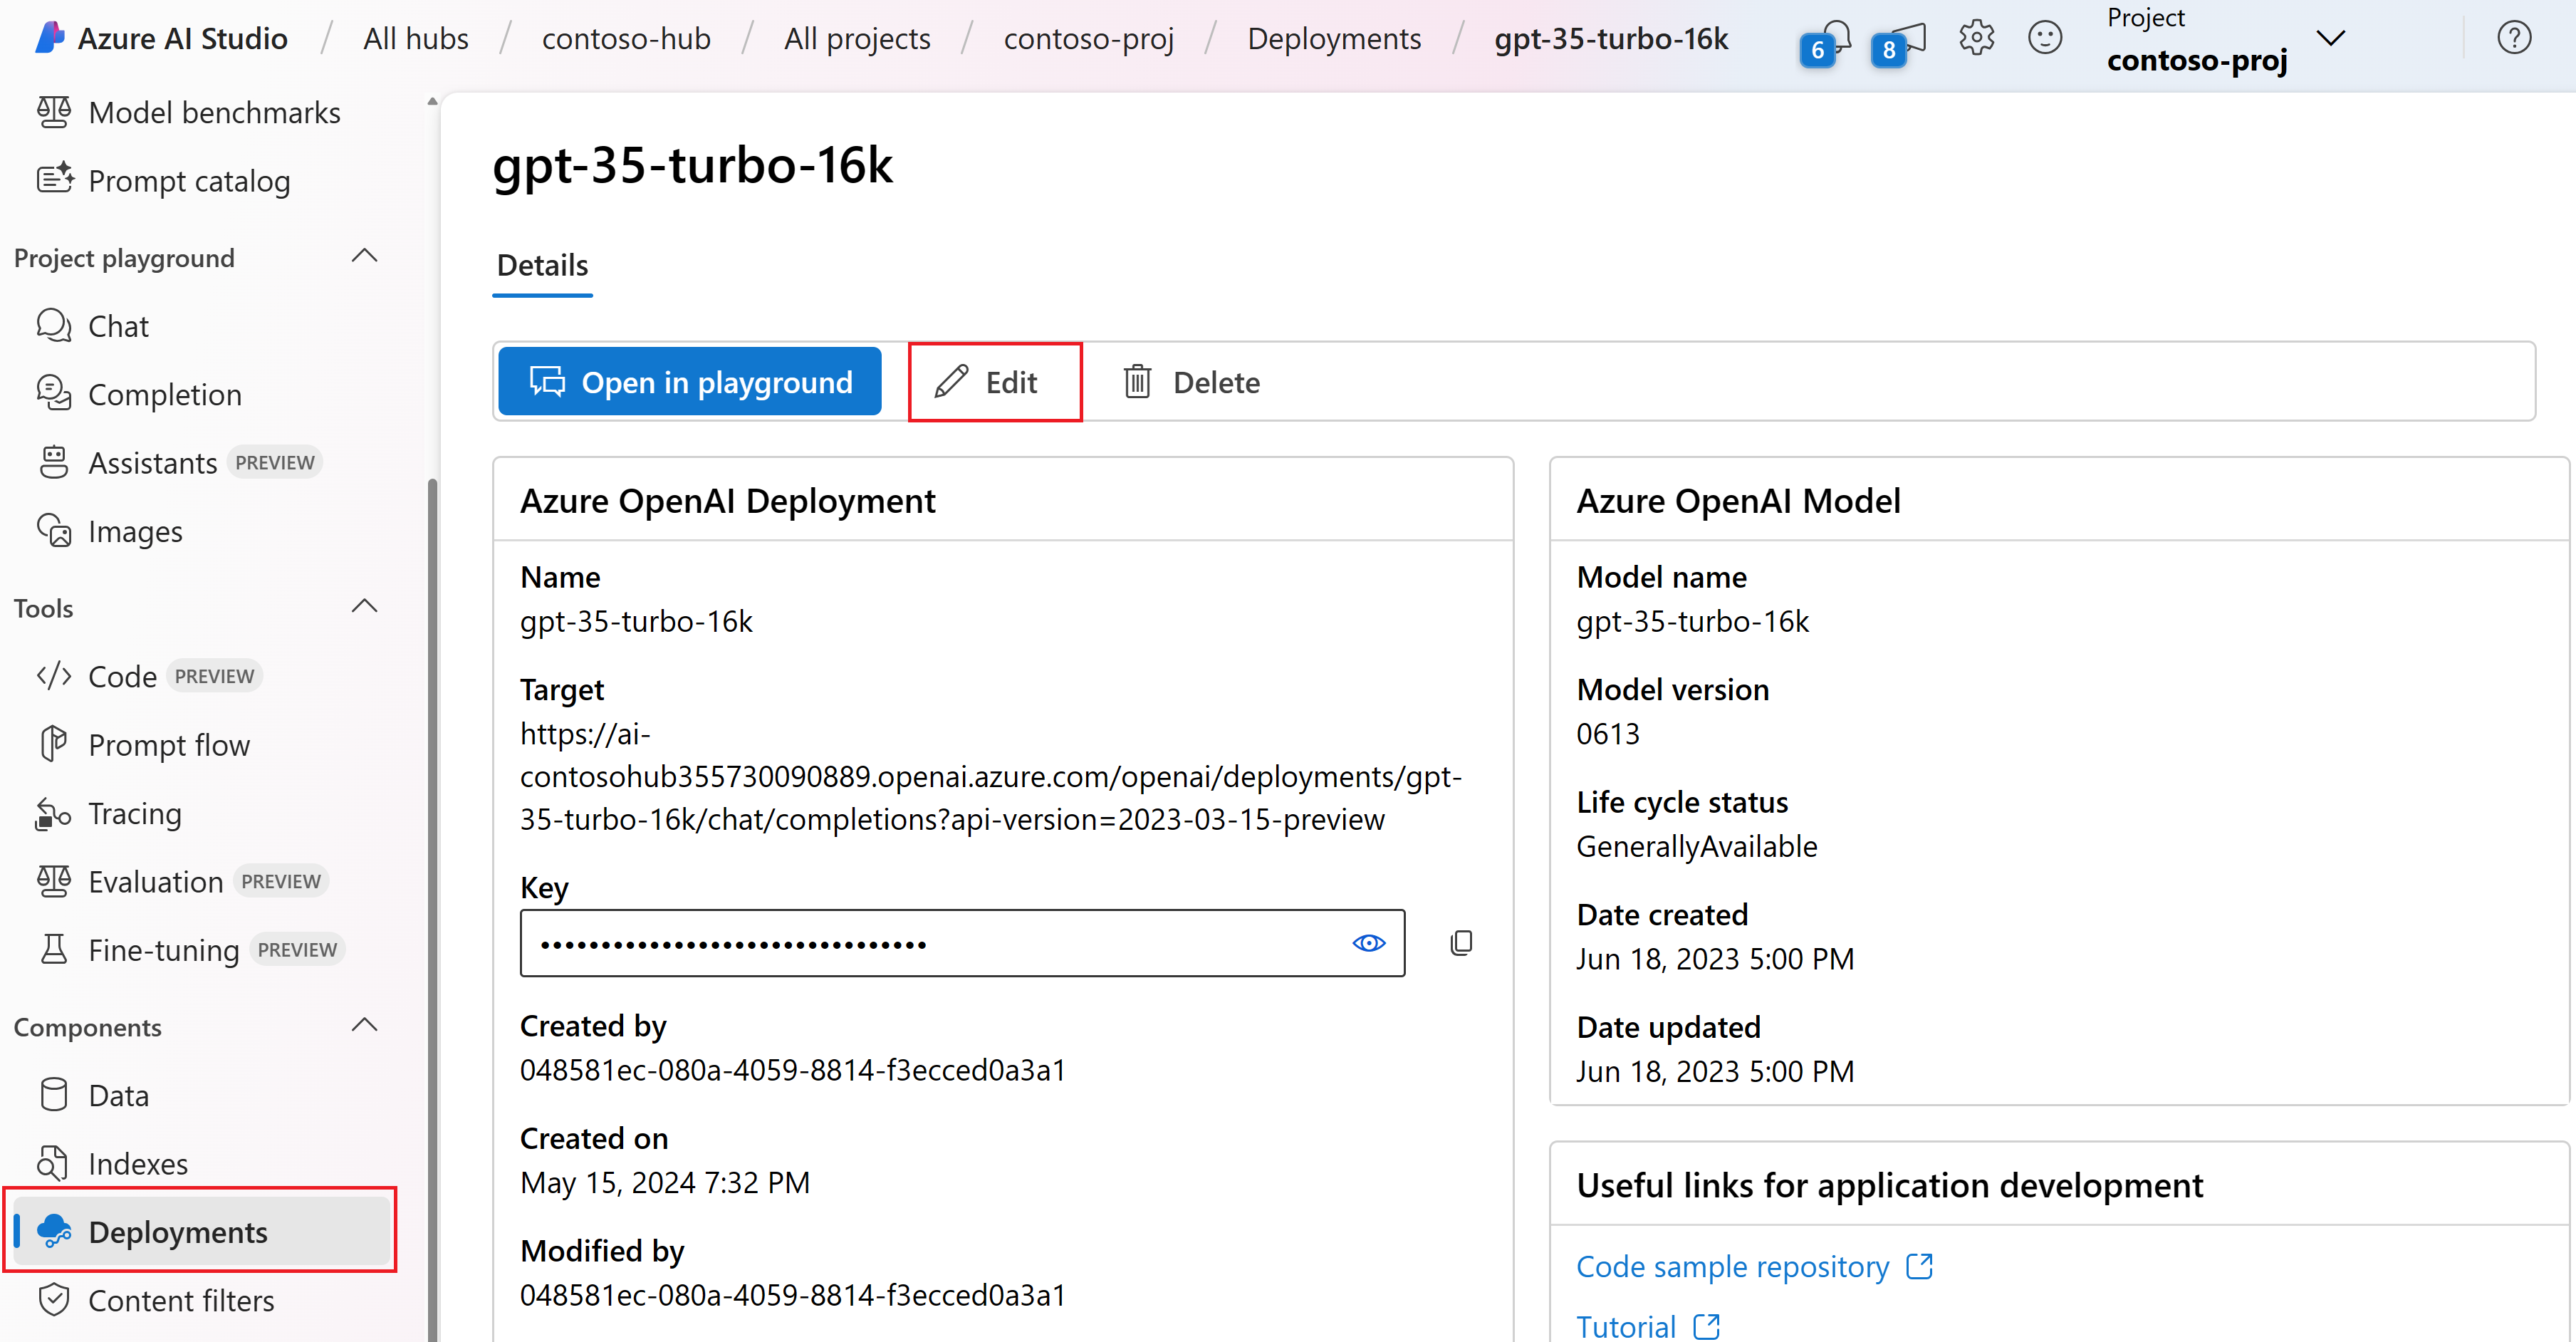Viewport: 2576px width, 1342px height.
Task: Click the Created on date May 15, 2024
Action: pyautogui.click(x=665, y=1182)
